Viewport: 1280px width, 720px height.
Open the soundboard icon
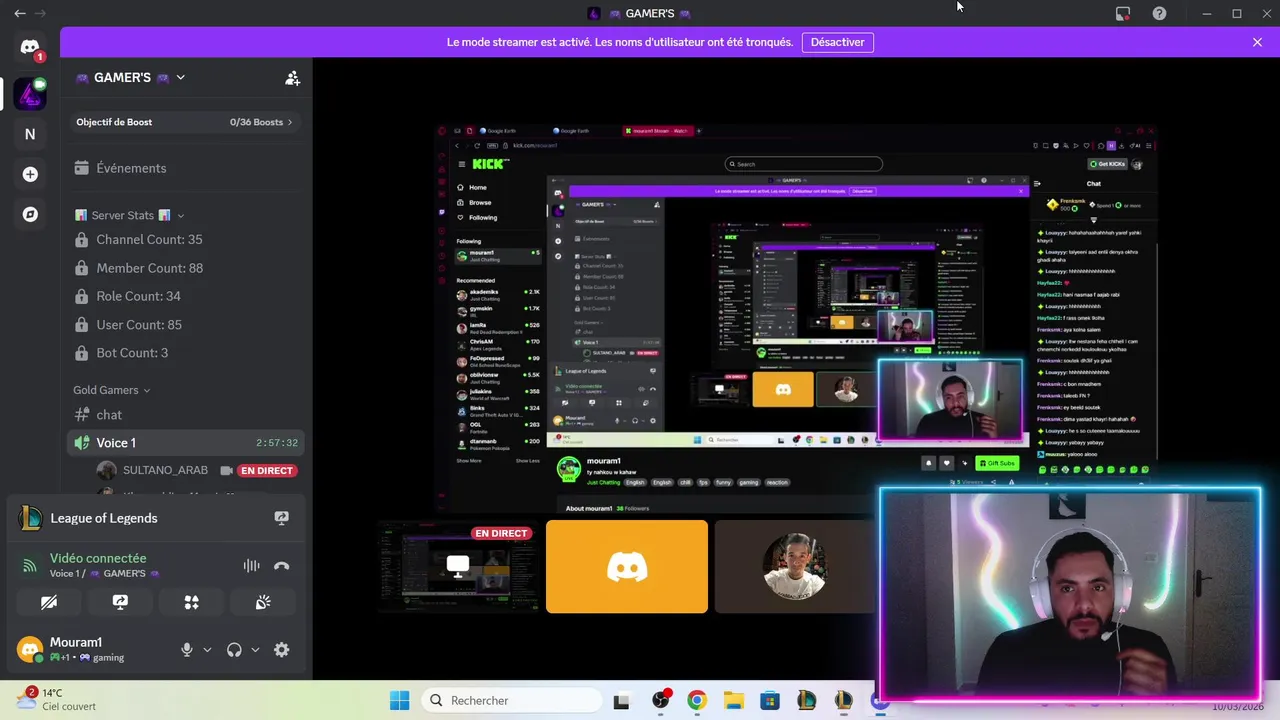click(263, 602)
